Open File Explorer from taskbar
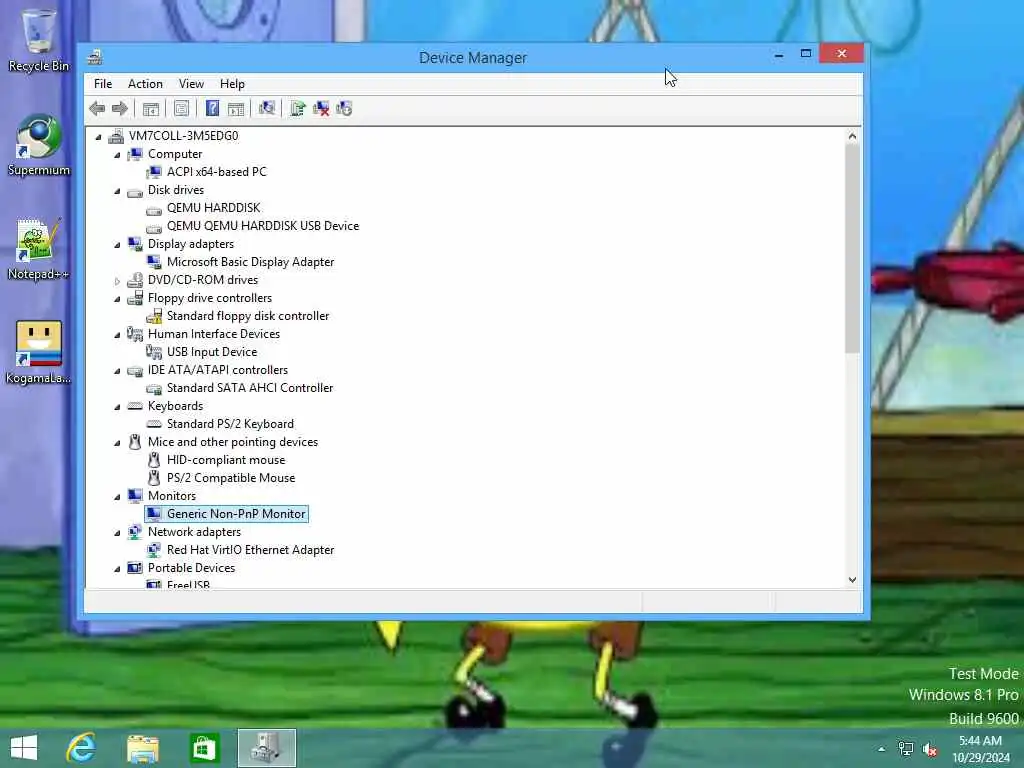The image size is (1024, 768). coord(142,748)
